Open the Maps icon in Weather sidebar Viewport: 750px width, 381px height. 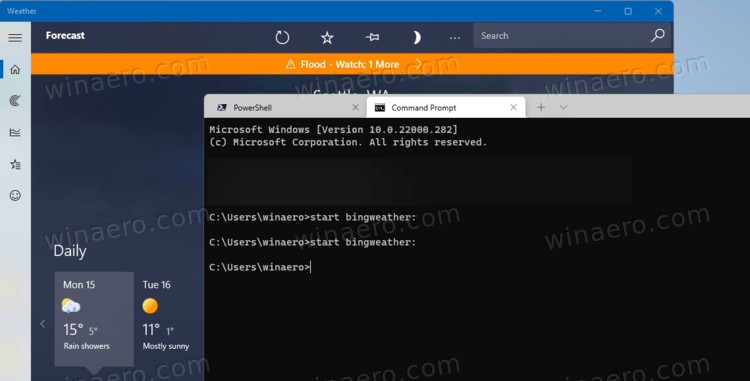click(x=15, y=100)
